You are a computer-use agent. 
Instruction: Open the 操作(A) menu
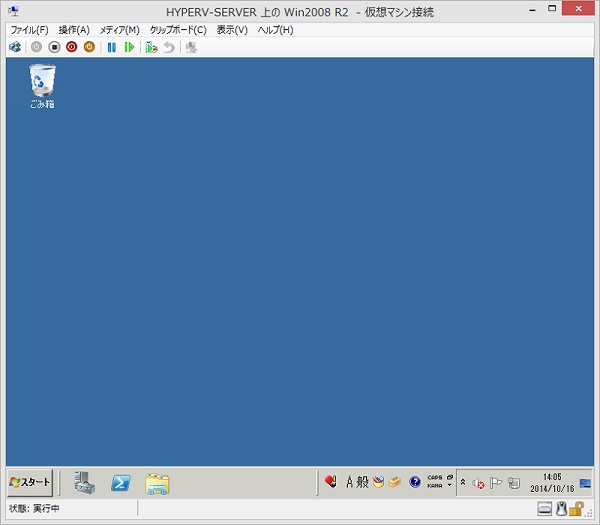(74, 30)
